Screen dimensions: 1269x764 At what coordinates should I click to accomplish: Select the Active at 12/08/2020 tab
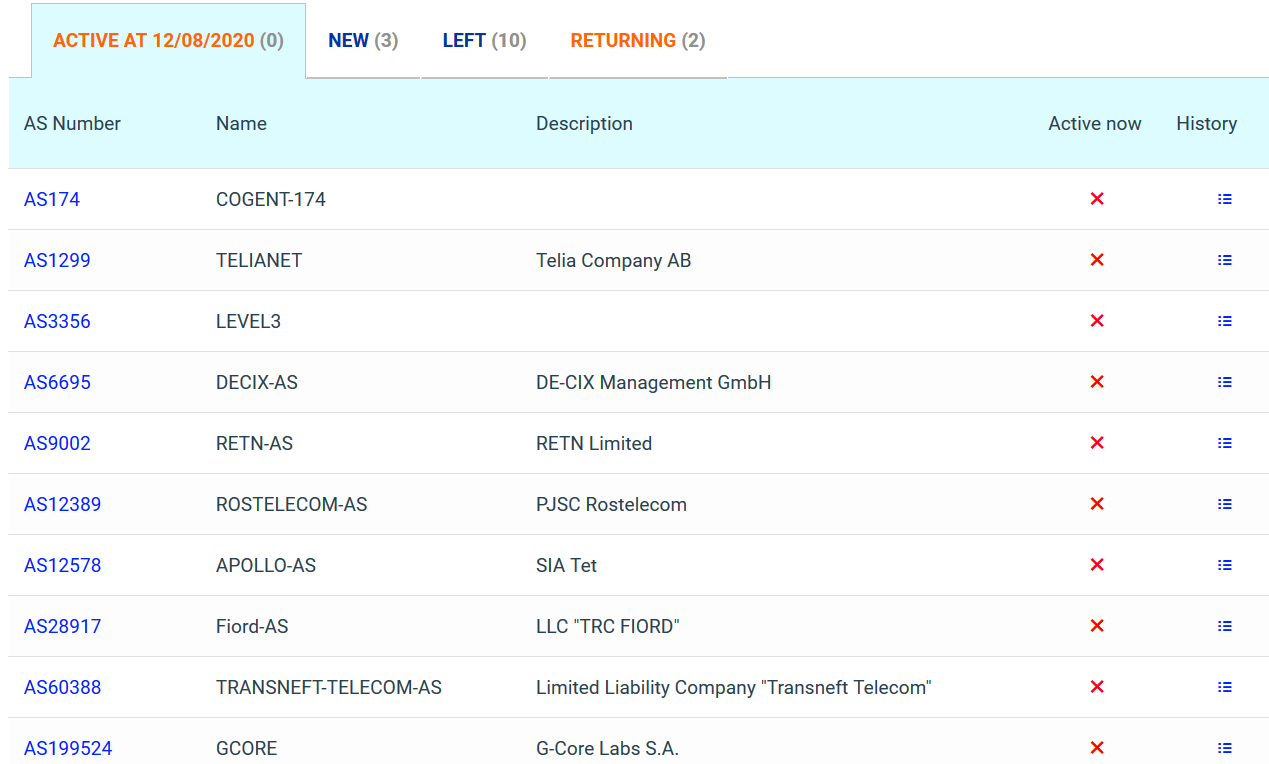[168, 41]
